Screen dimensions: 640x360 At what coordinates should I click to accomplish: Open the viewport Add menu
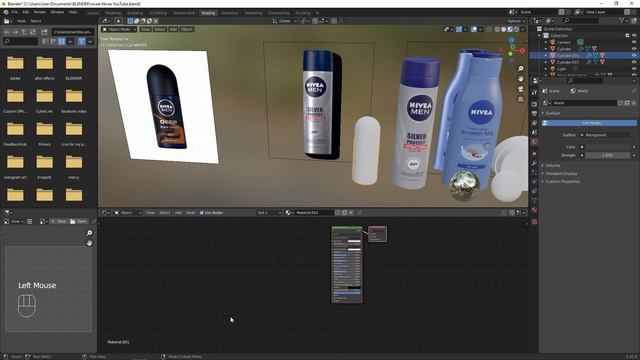(x=173, y=29)
